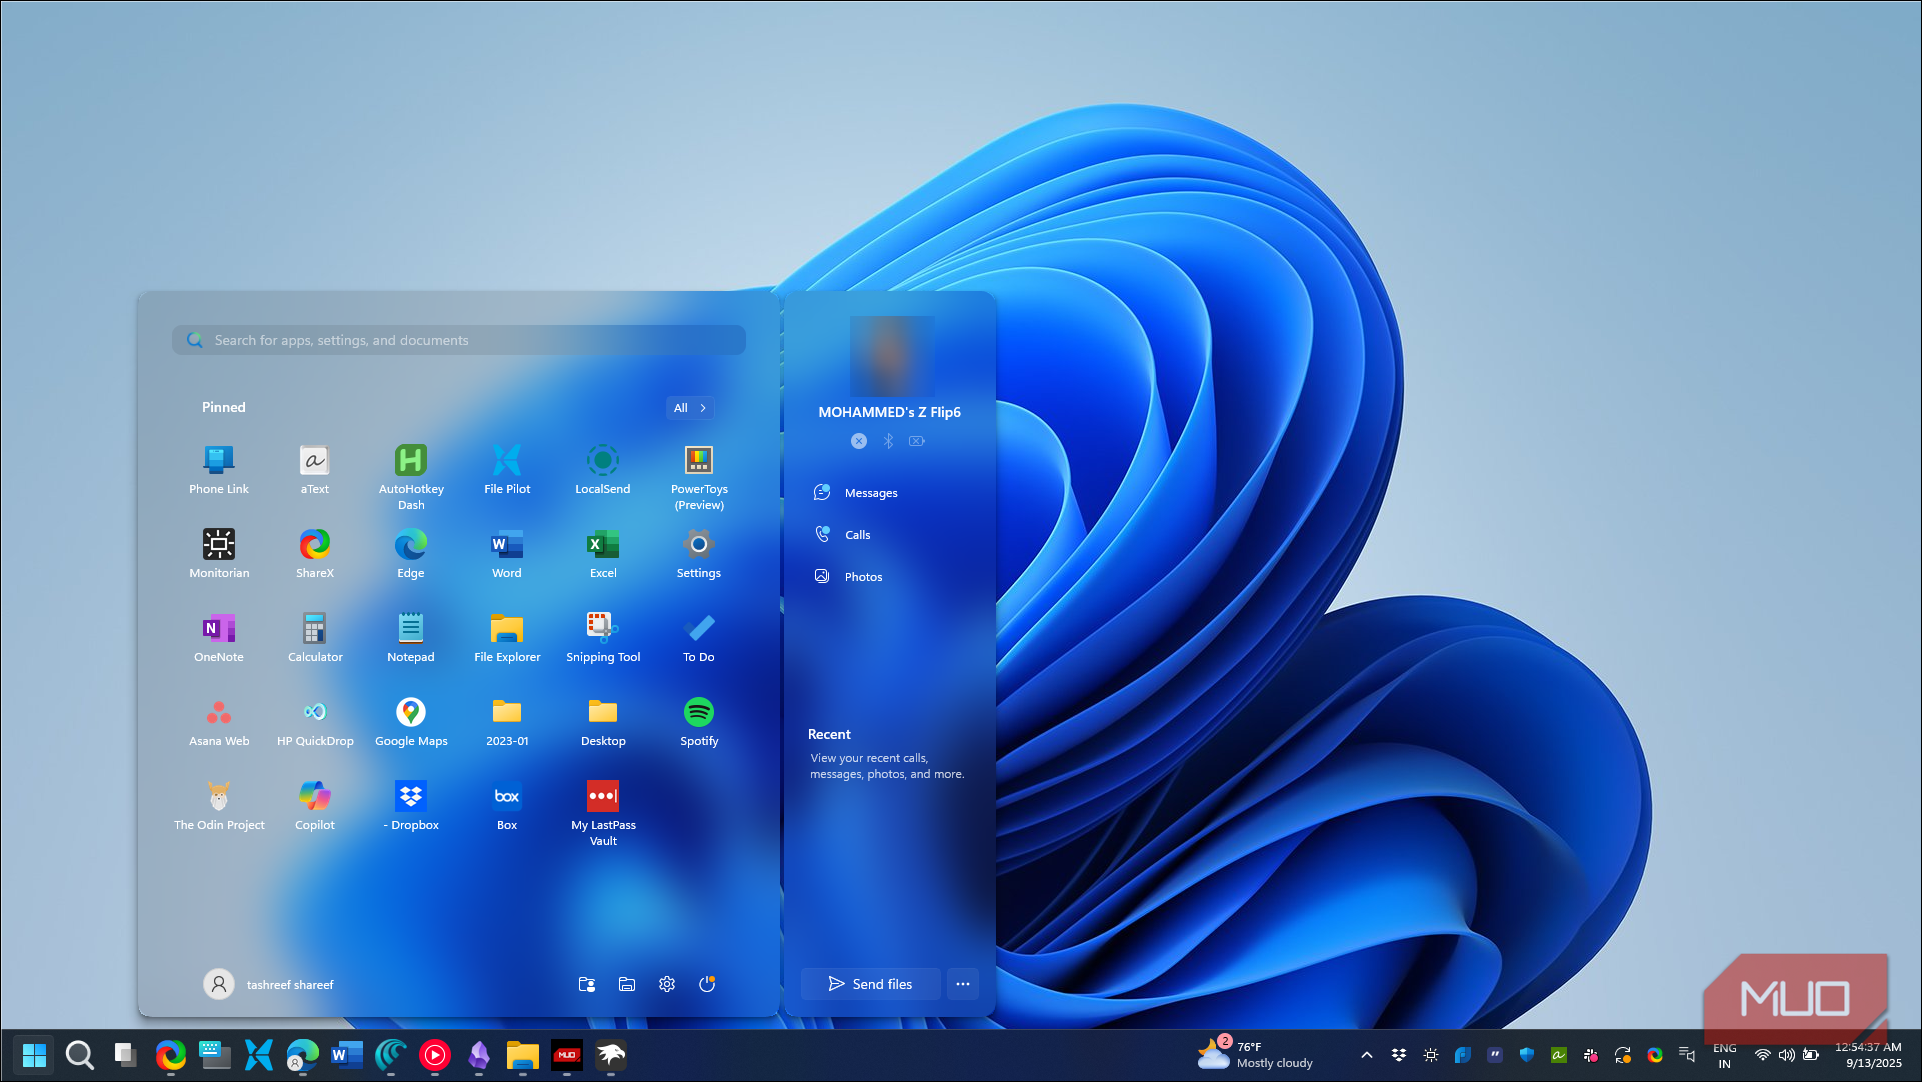The height and width of the screenshot is (1082, 1922).
Task: Open the pinned Dropbox app
Action: 411,806
